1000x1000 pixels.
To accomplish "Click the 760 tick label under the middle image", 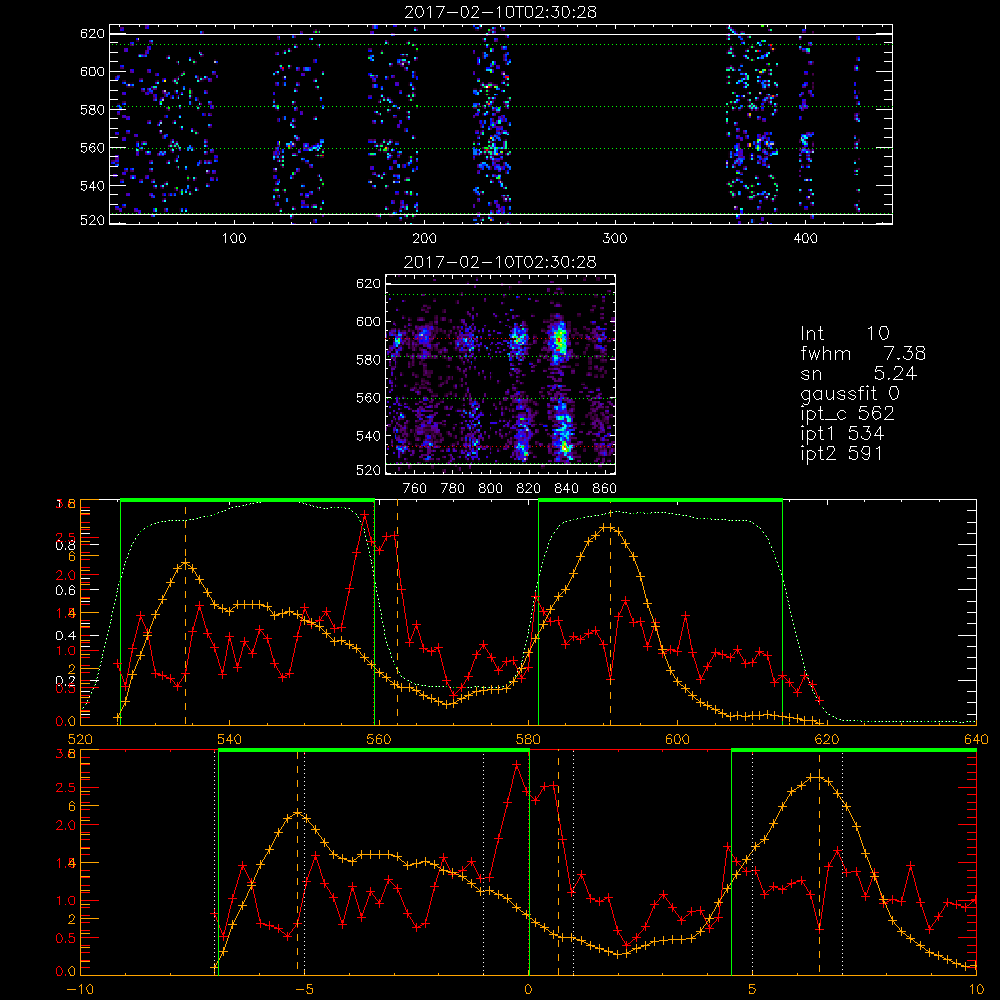I will (x=415, y=489).
